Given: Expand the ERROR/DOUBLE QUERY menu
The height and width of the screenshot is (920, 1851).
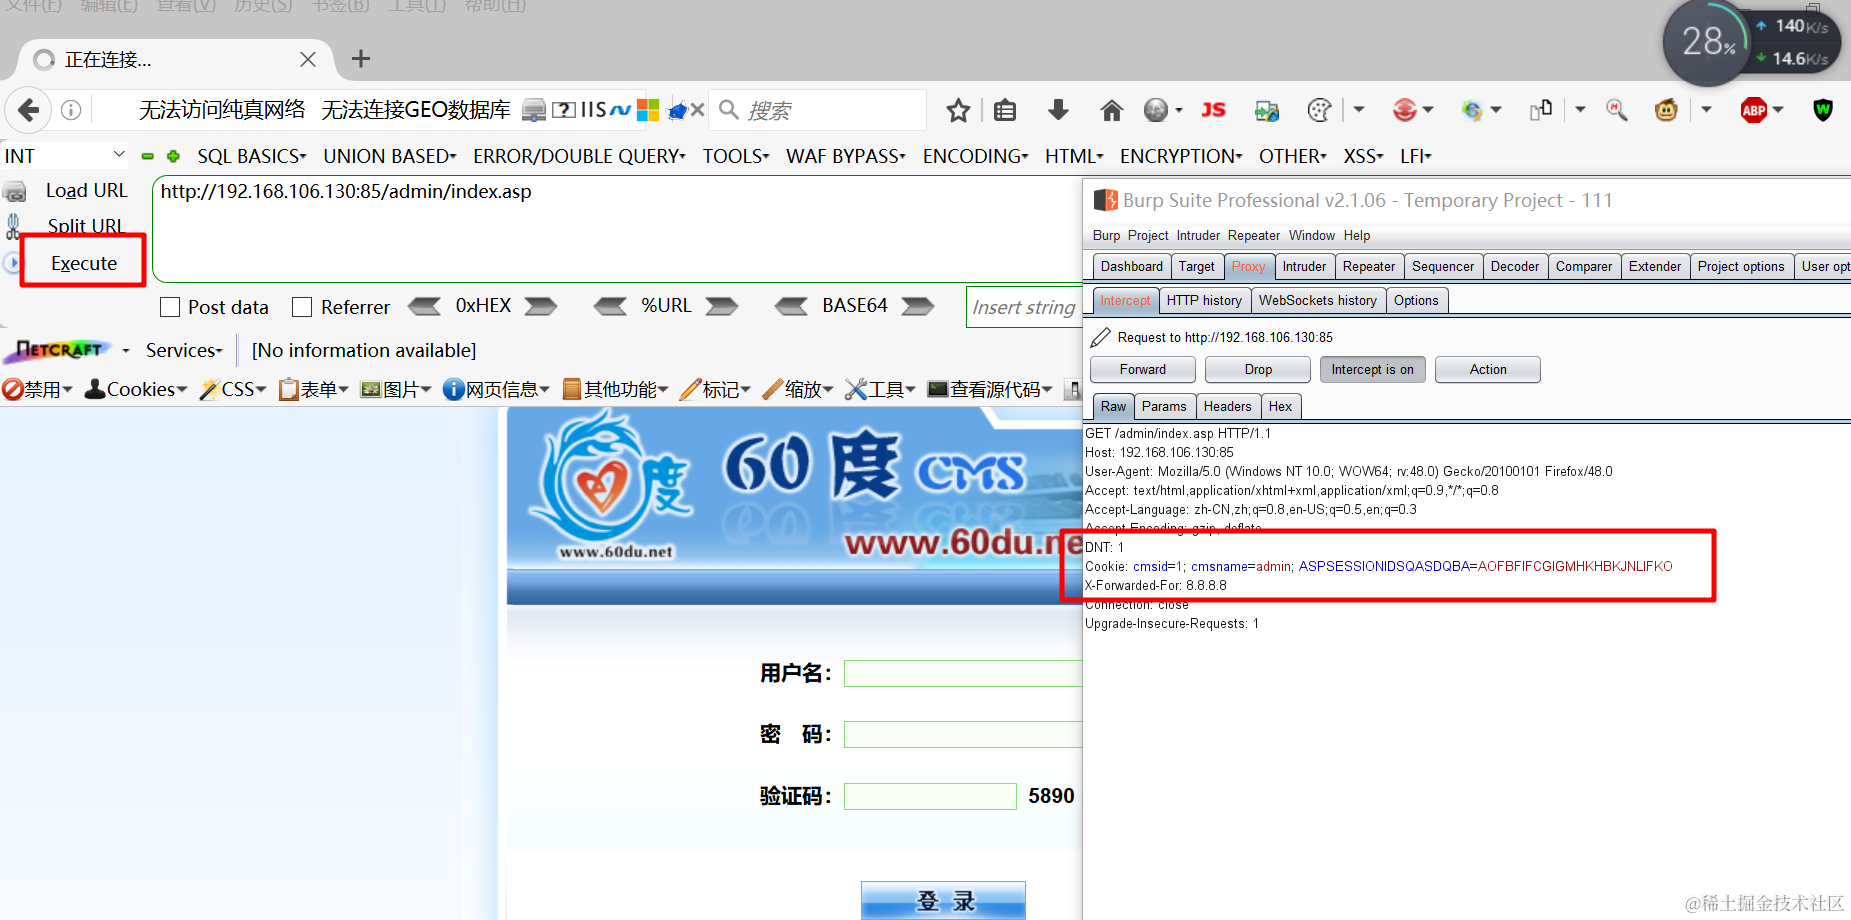Looking at the screenshot, I should click(580, 156).
